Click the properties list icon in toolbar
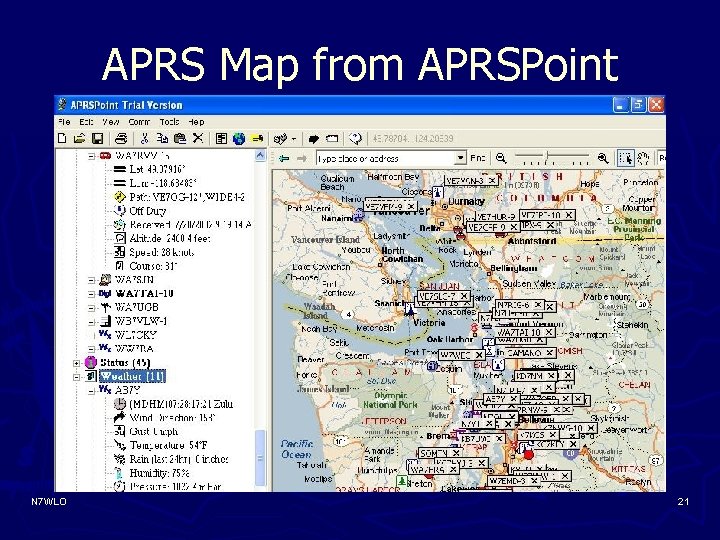Viewport: 720px width, 540px height. click(x=221, y=138)
